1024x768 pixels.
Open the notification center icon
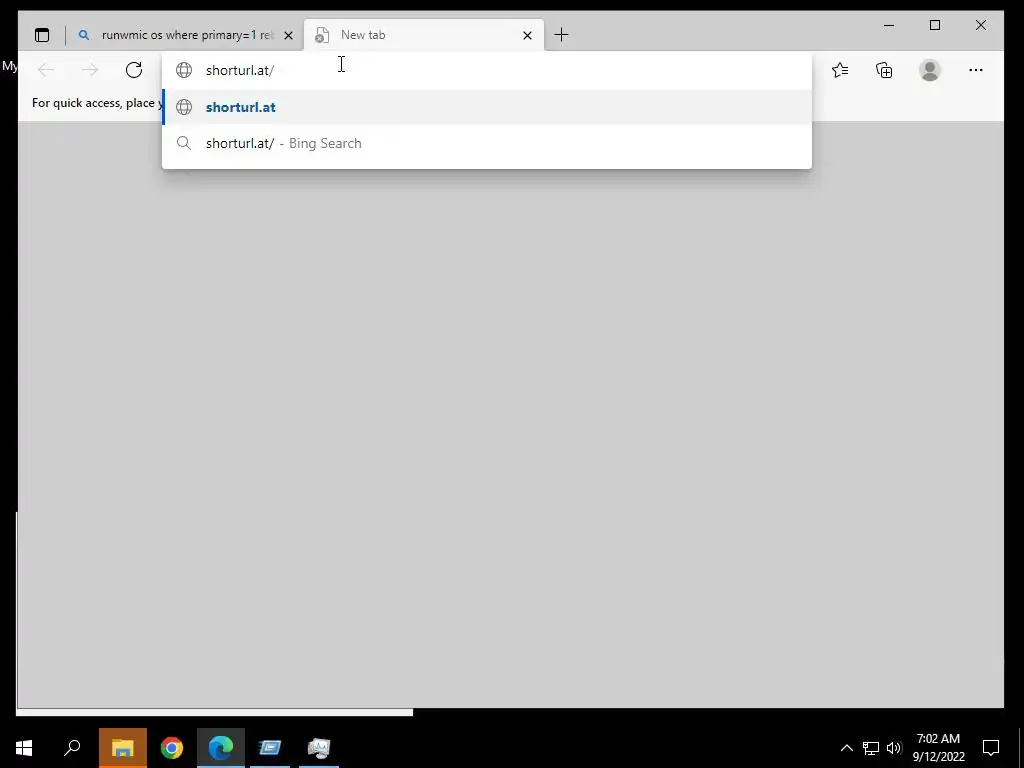point(991,748)
